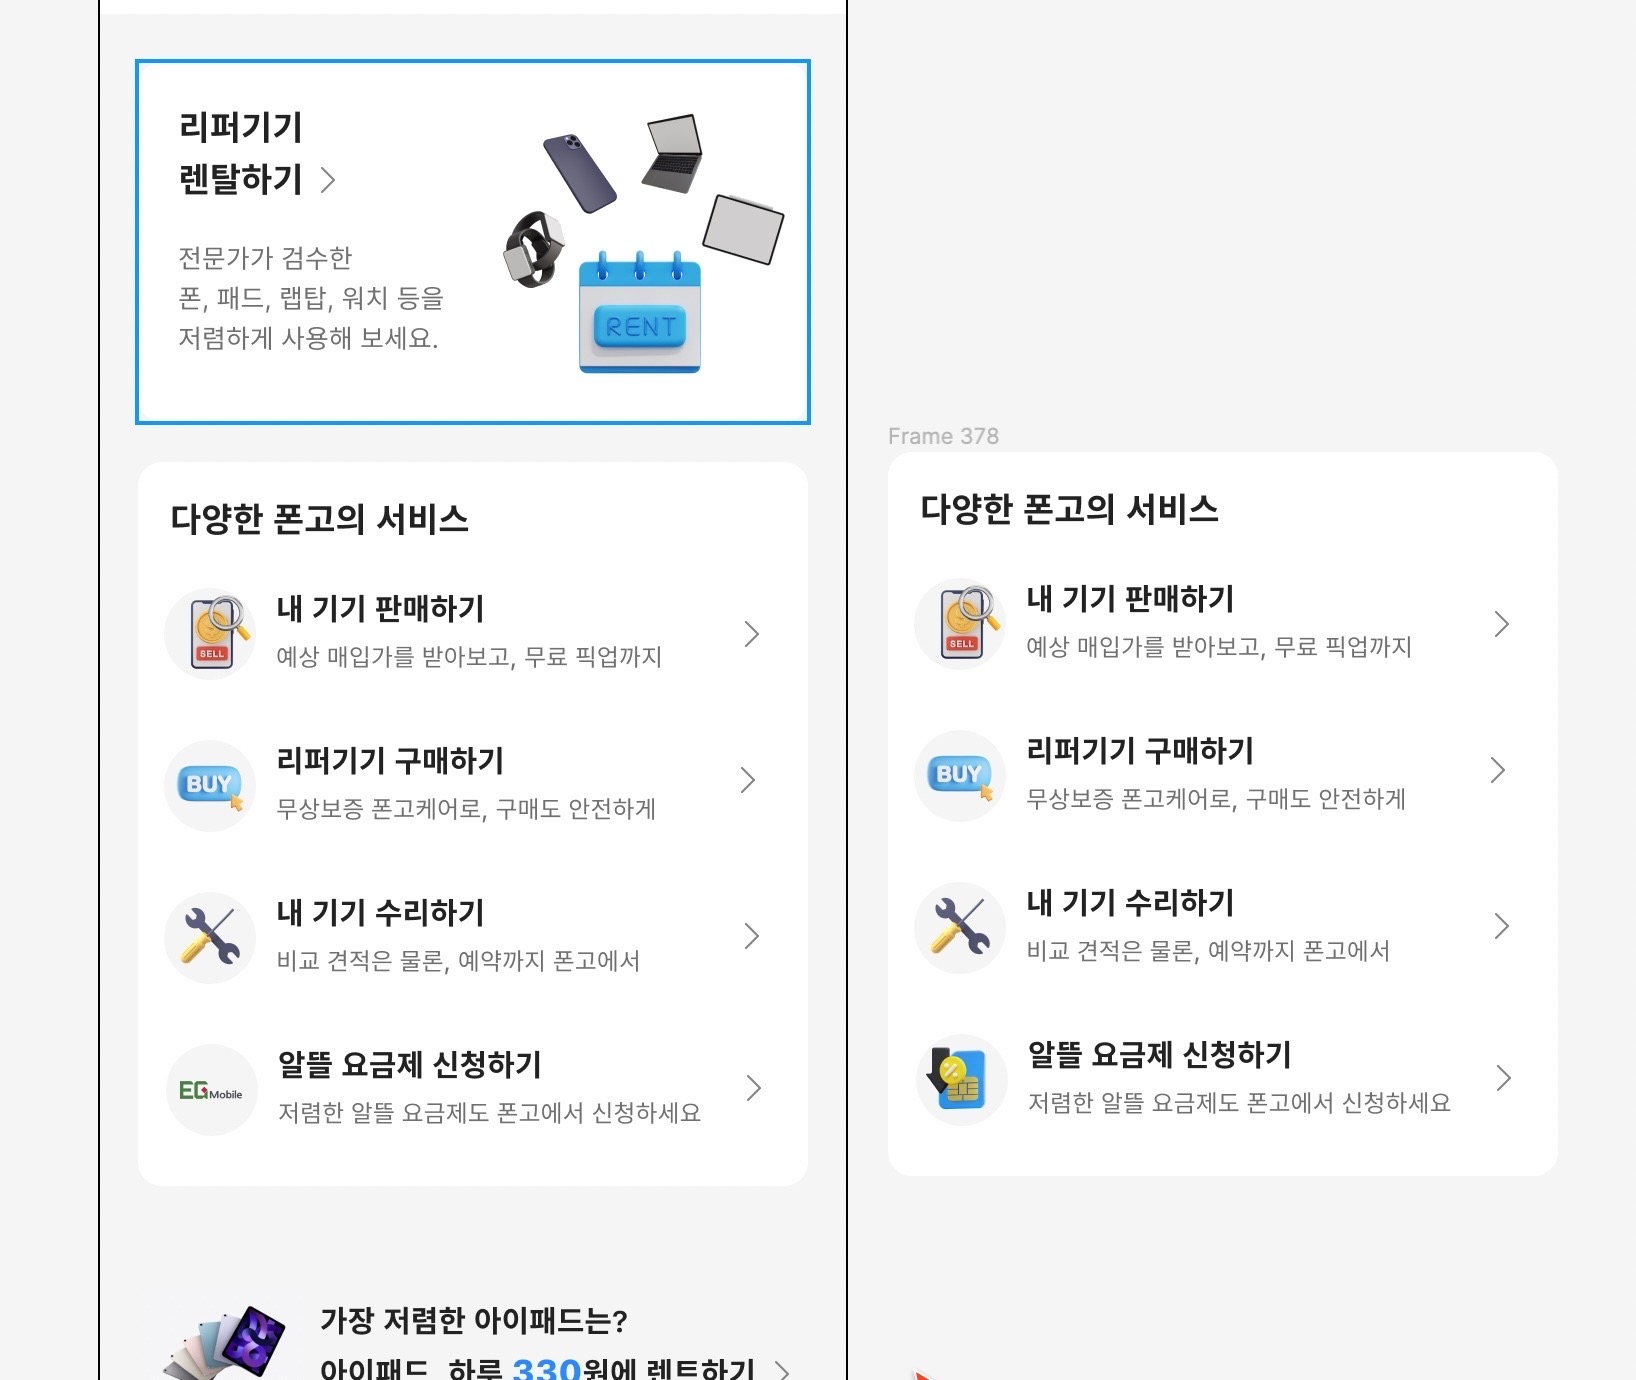
Task: Click the EG Mobile logo icon
Action: pyautogui.click(x=211, y=1090)
